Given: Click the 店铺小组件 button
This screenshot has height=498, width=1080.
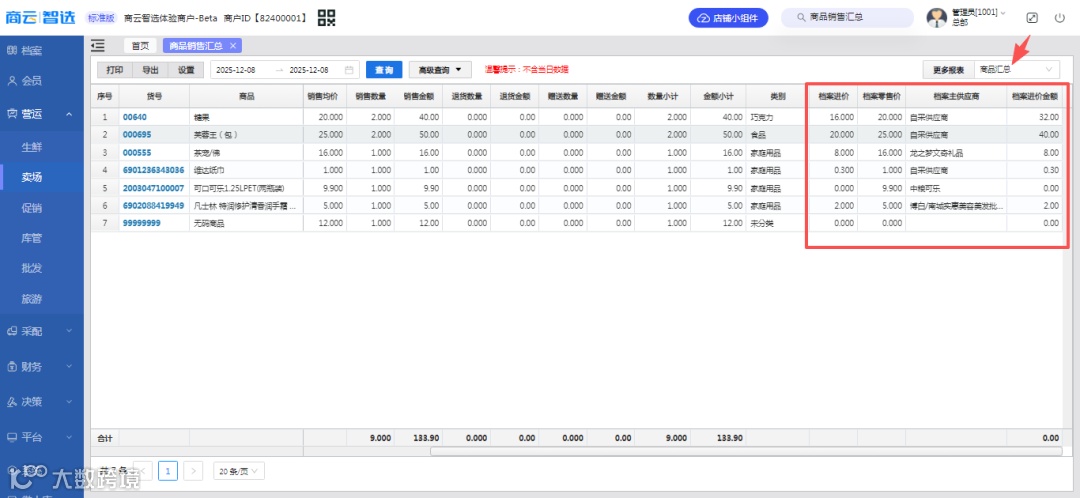Looking at the screenshot, I should click(728, 18).
